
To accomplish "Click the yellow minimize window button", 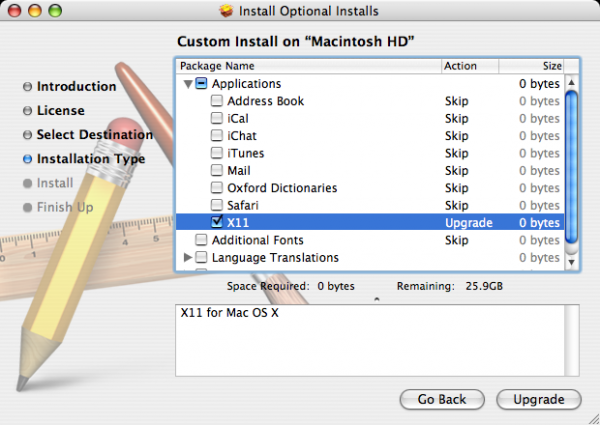I will tap(35, 10).
